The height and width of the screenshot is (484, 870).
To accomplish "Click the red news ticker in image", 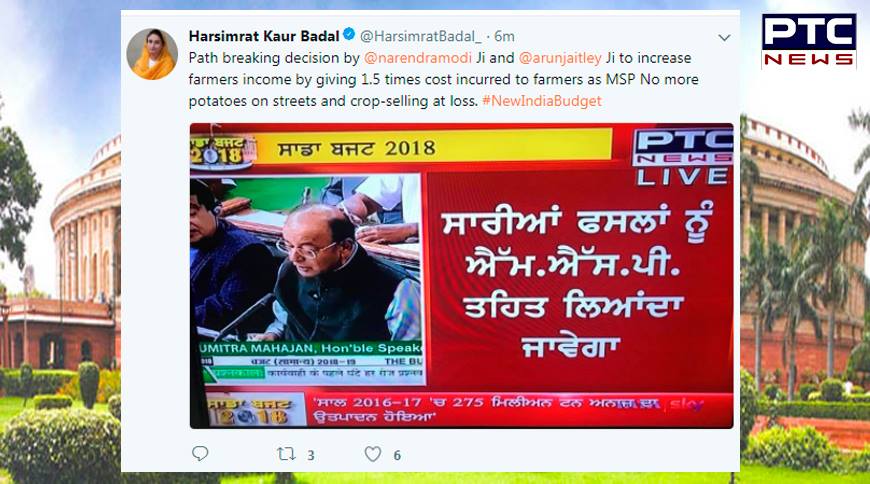I will pyautogui.click(x=519, y=410).
